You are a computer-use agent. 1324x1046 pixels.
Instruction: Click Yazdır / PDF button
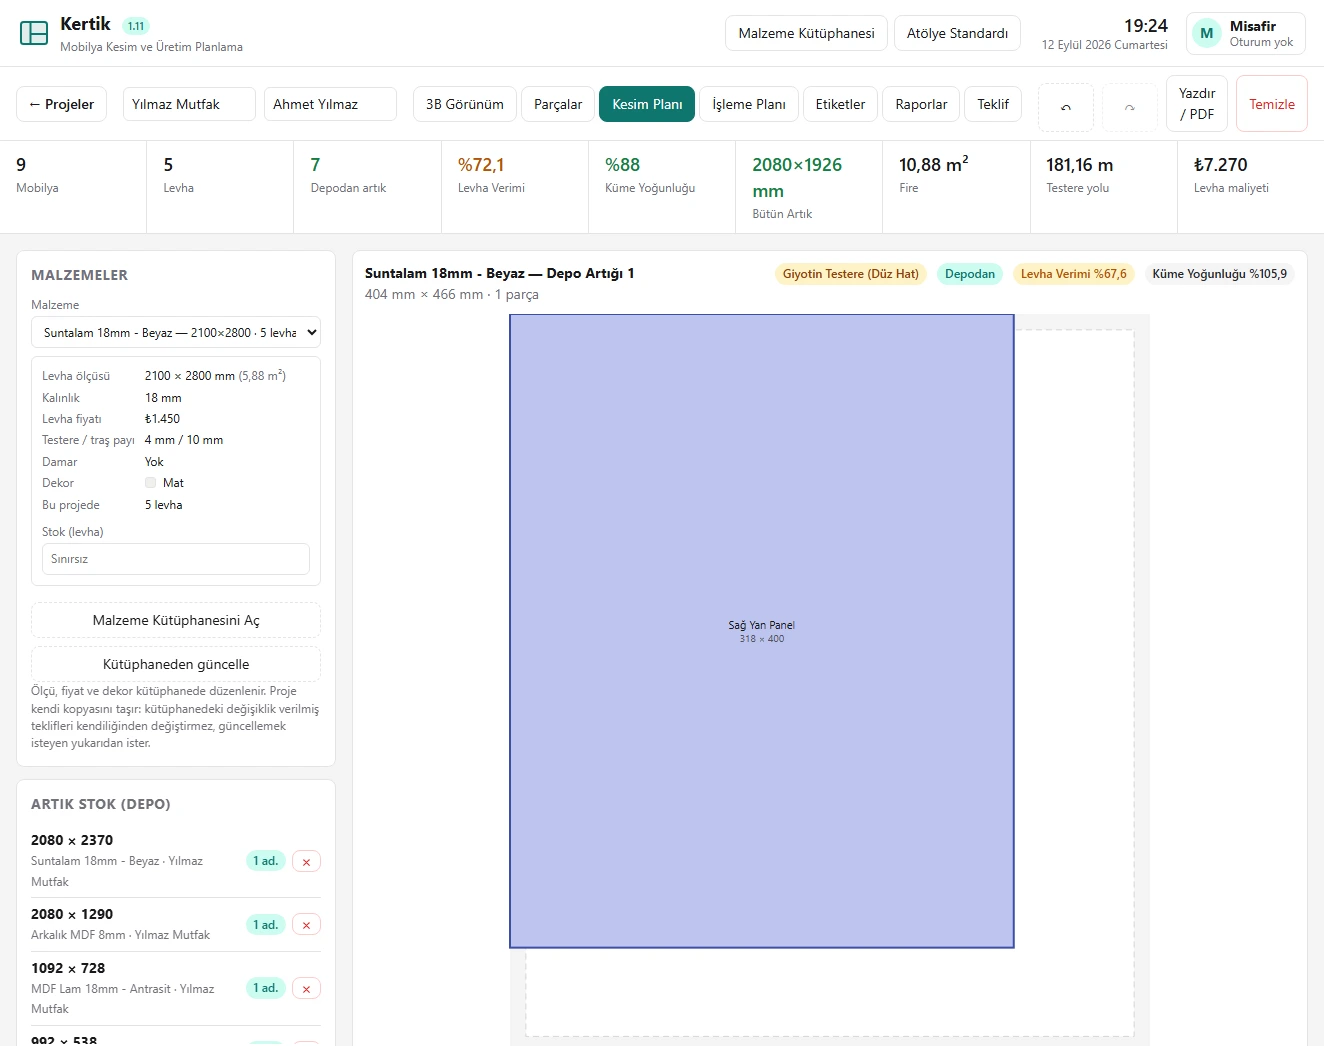tap(1197, 104)
